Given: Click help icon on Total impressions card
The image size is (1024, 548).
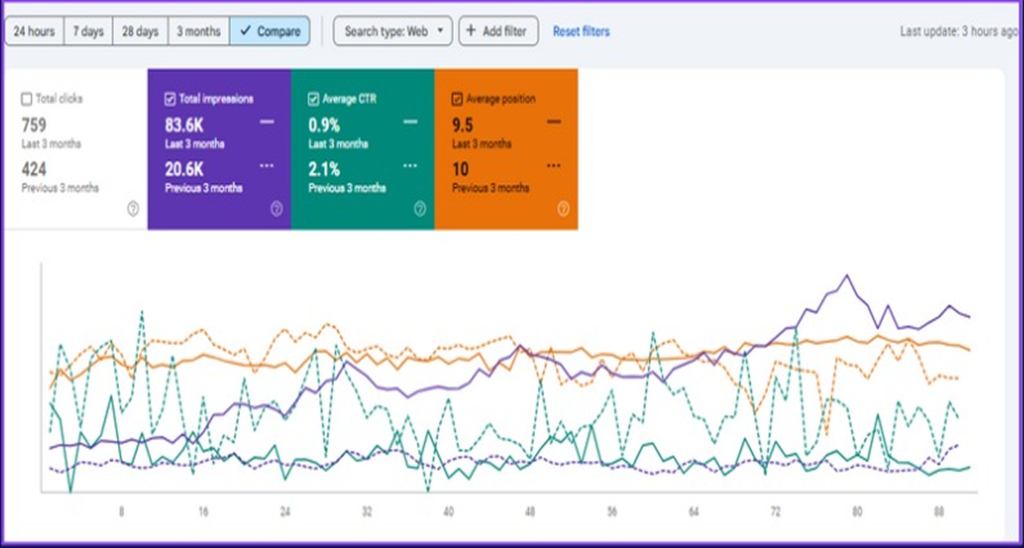Looking at the screenshot, I should pos(276,209).
